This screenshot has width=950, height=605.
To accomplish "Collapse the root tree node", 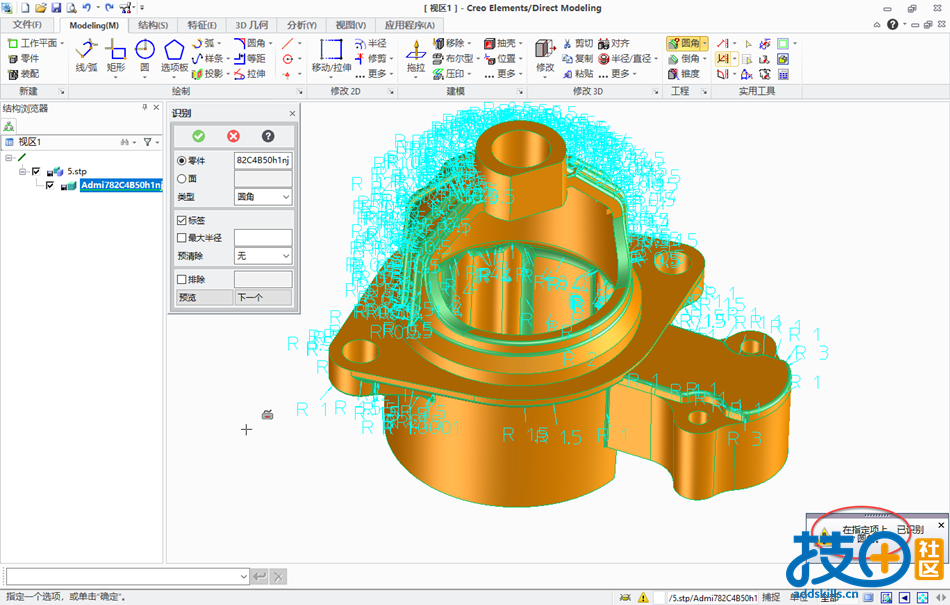I will point(8,157).
